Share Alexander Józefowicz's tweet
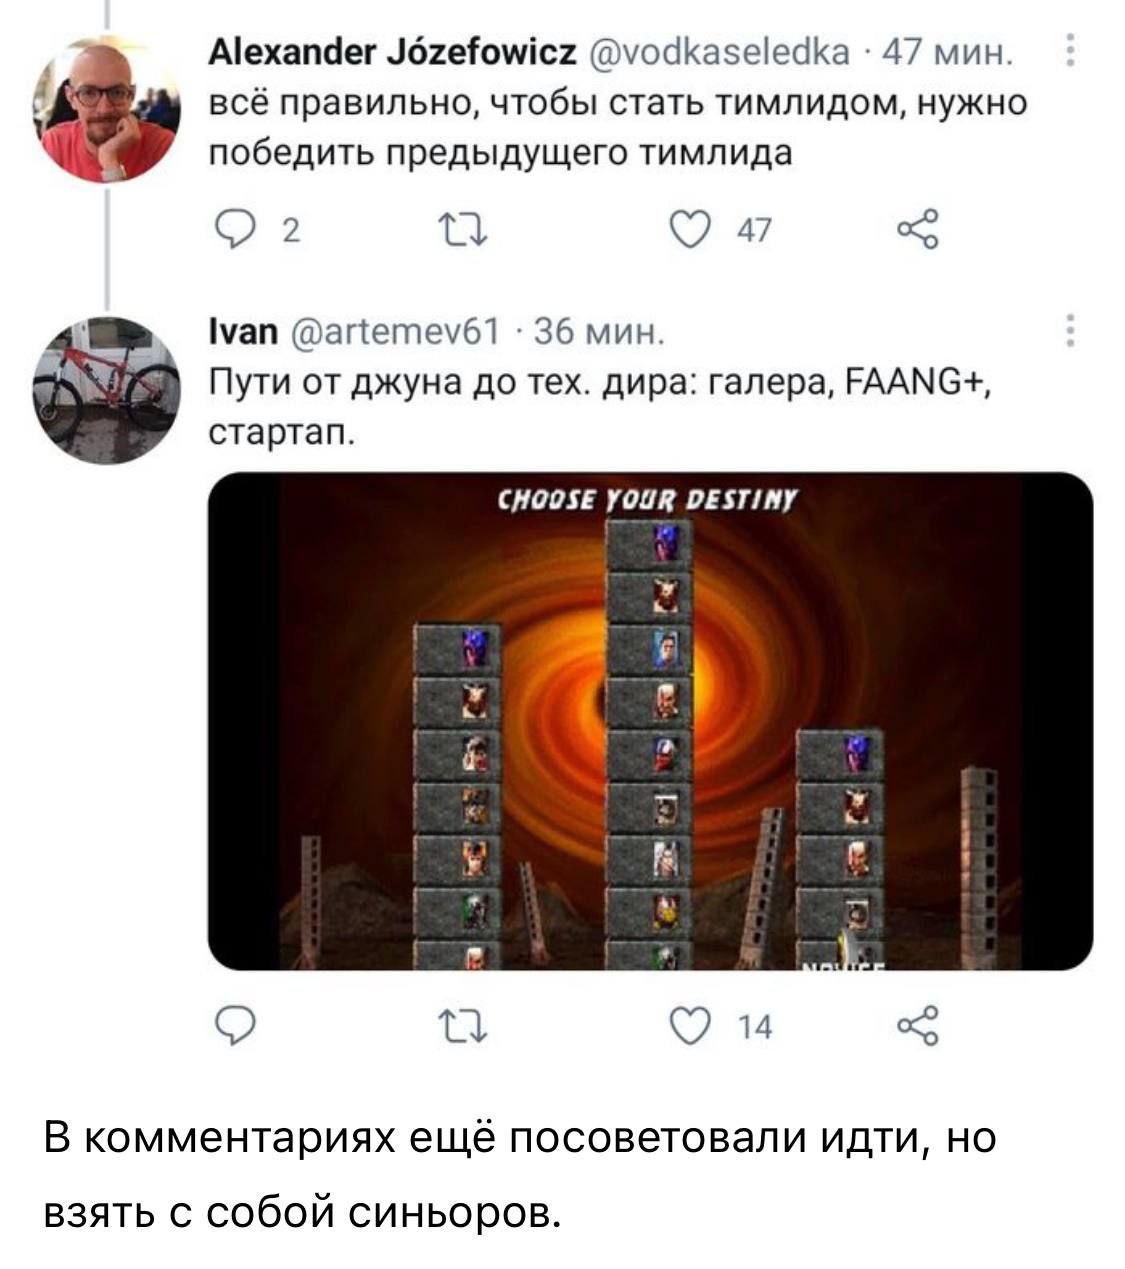This screenshot has width=1125, height=1269. [x=920, y=231]
